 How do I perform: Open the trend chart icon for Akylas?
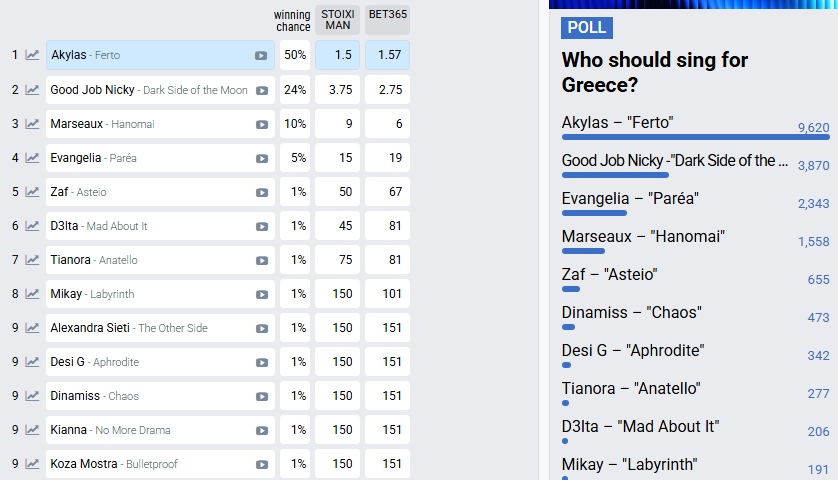[32, 55]
